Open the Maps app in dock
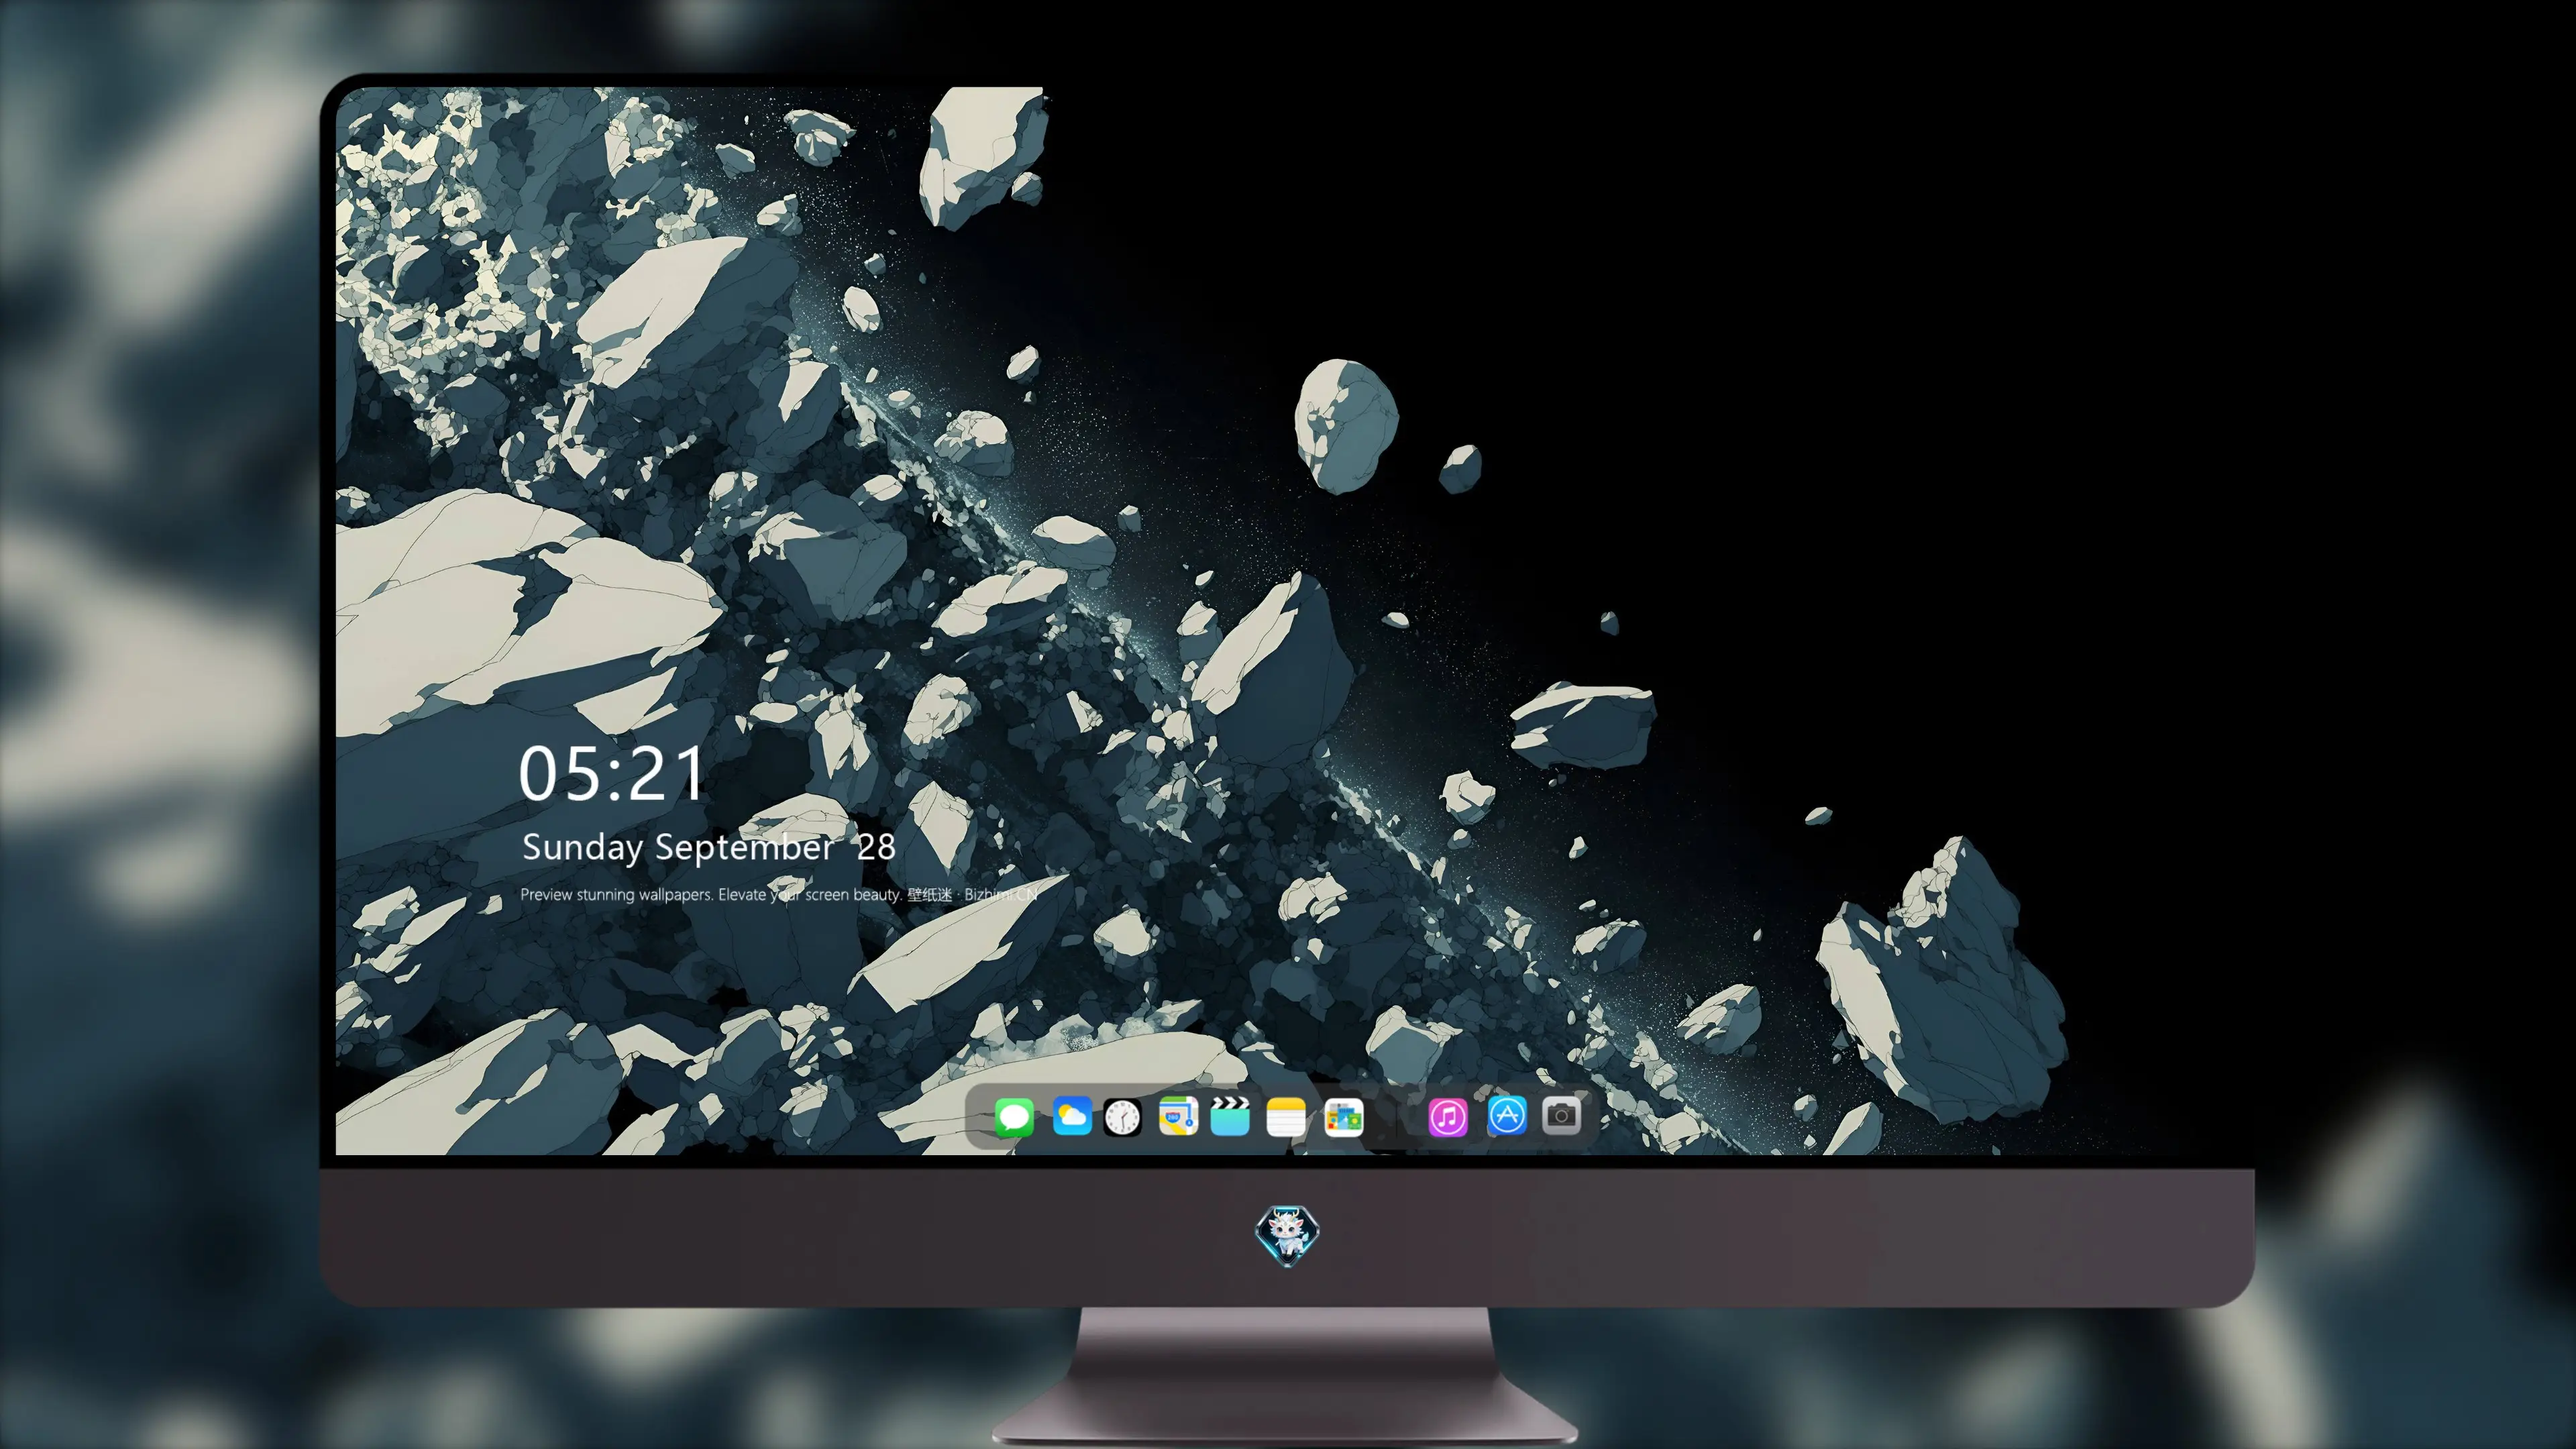The height and width of the screenshot is (1449, 2576). click(1178, 1116)
